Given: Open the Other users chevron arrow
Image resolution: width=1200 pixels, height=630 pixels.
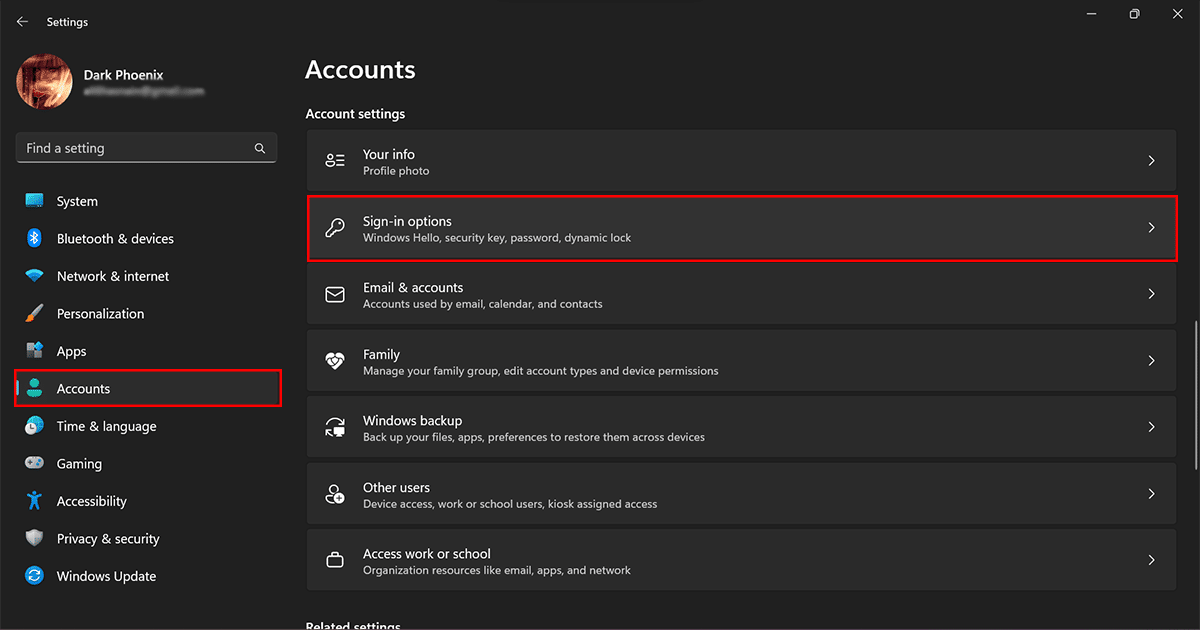Looking at the screenshot, I should coord(1151,494).
